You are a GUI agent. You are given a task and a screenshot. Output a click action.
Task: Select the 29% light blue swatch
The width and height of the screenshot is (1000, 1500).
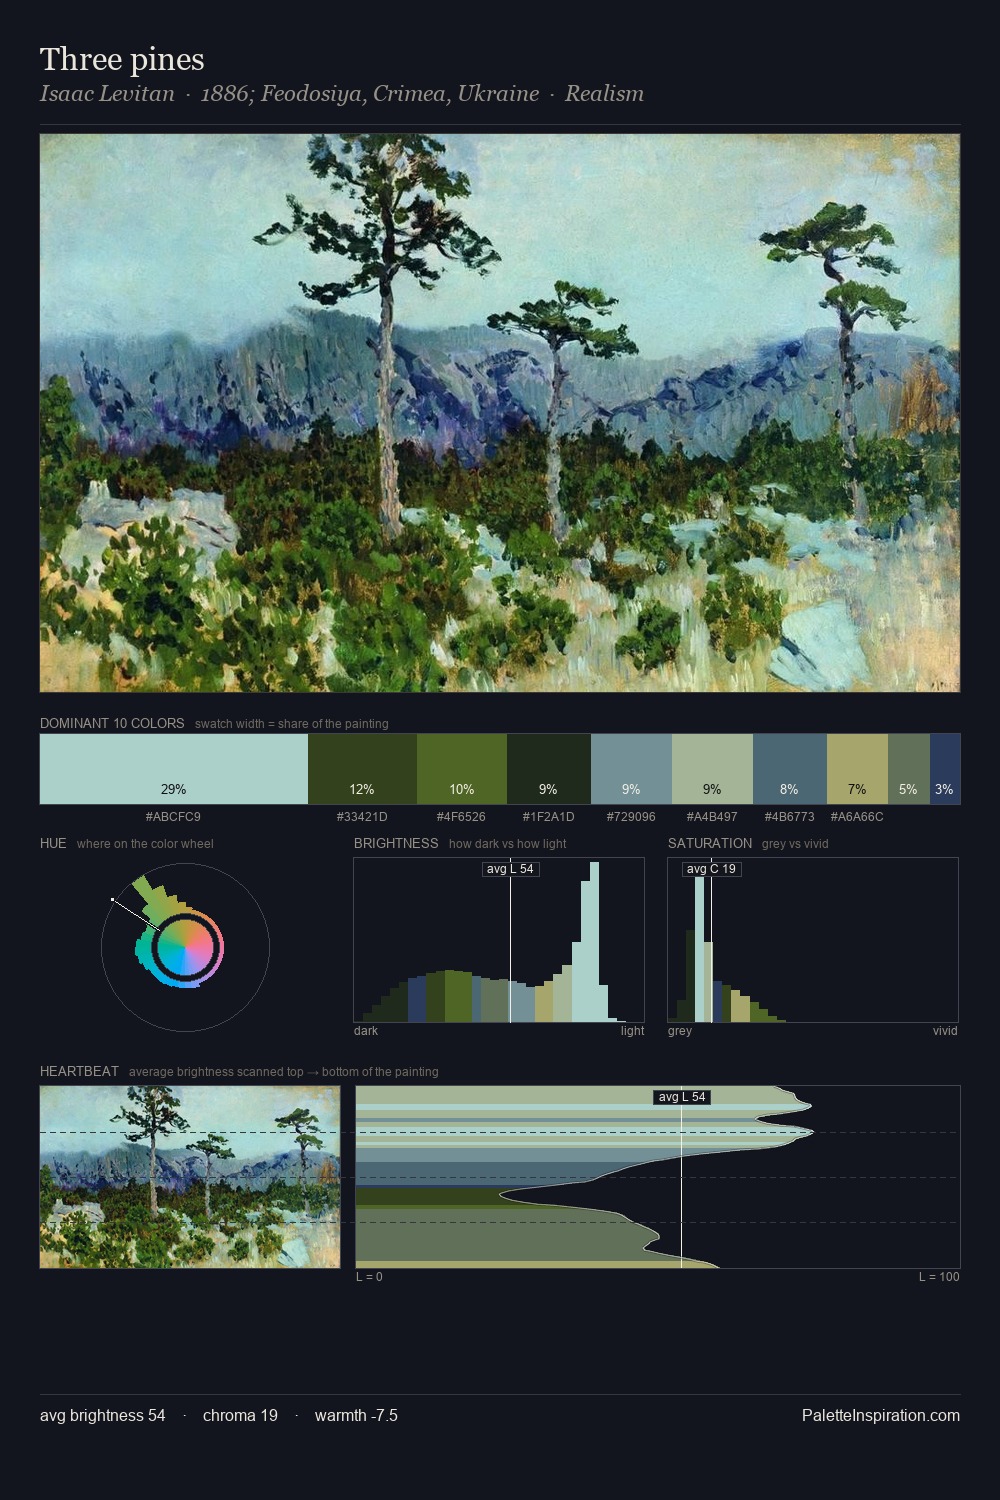click(x=174, y=769)
